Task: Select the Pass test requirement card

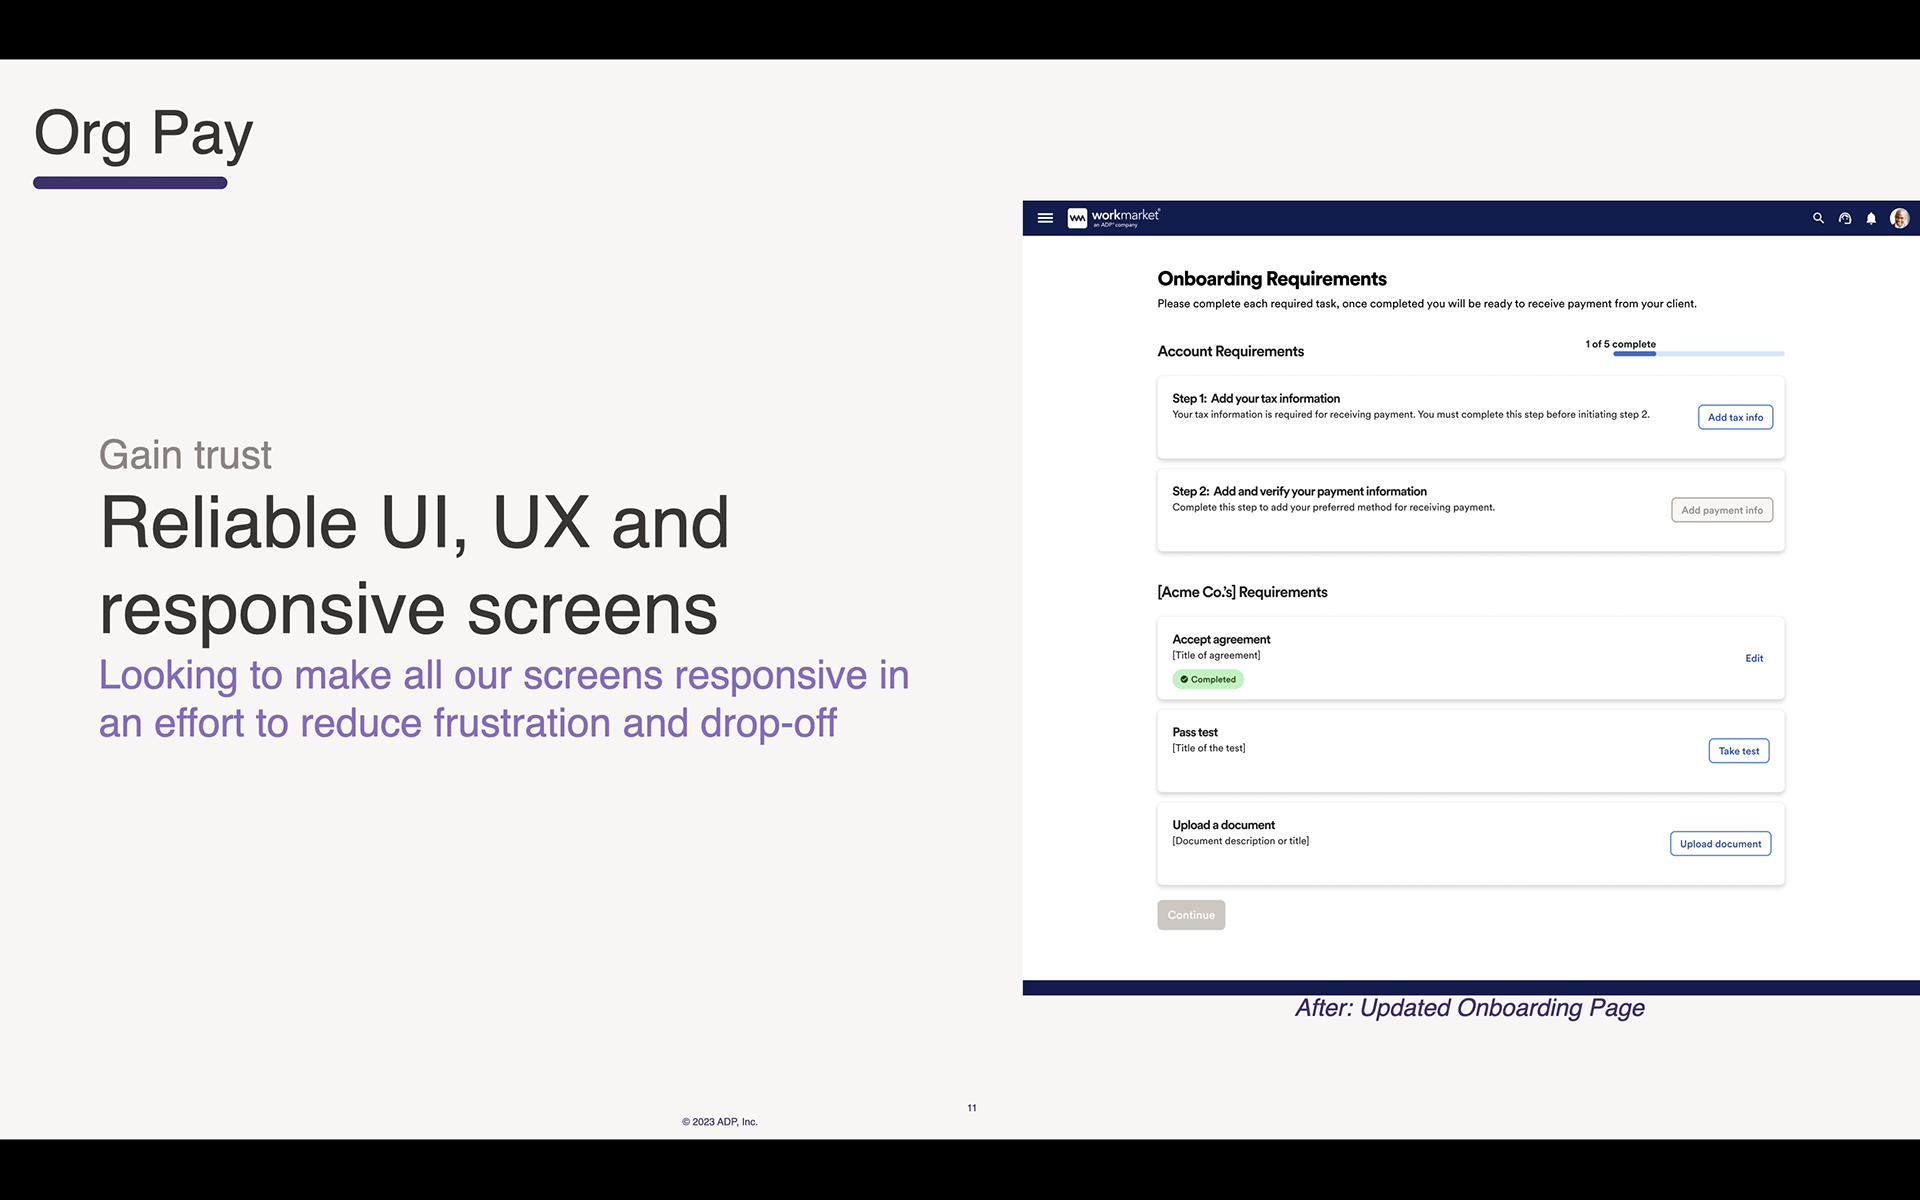Action: [1471, 751]
